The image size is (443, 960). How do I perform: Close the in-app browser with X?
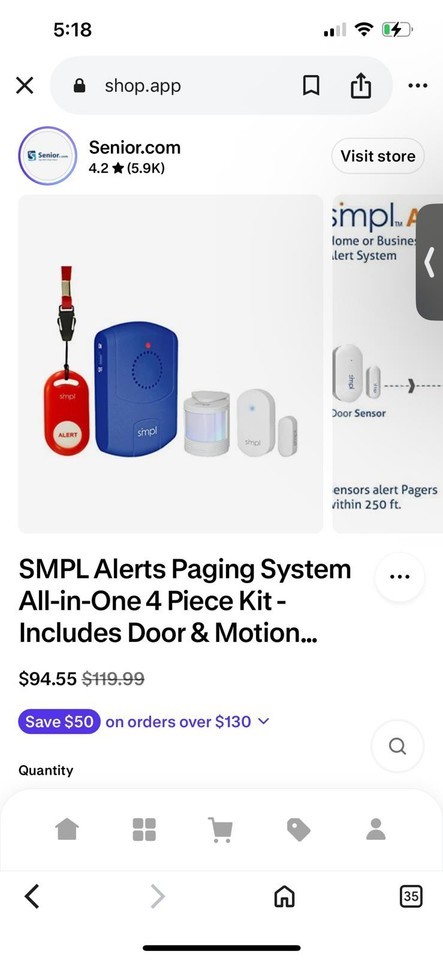pos(24,86)
